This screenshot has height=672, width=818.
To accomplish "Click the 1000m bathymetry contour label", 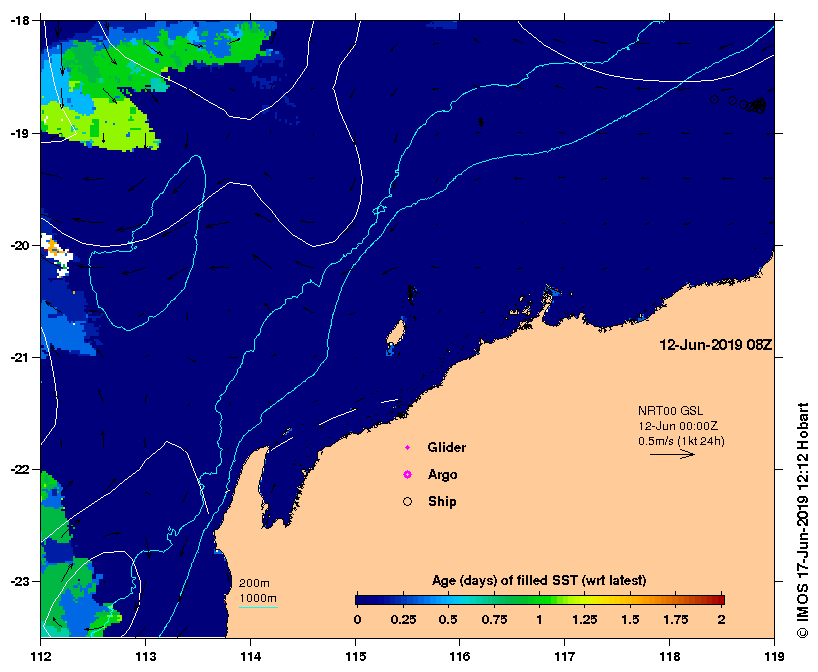I will click(258, 598).
